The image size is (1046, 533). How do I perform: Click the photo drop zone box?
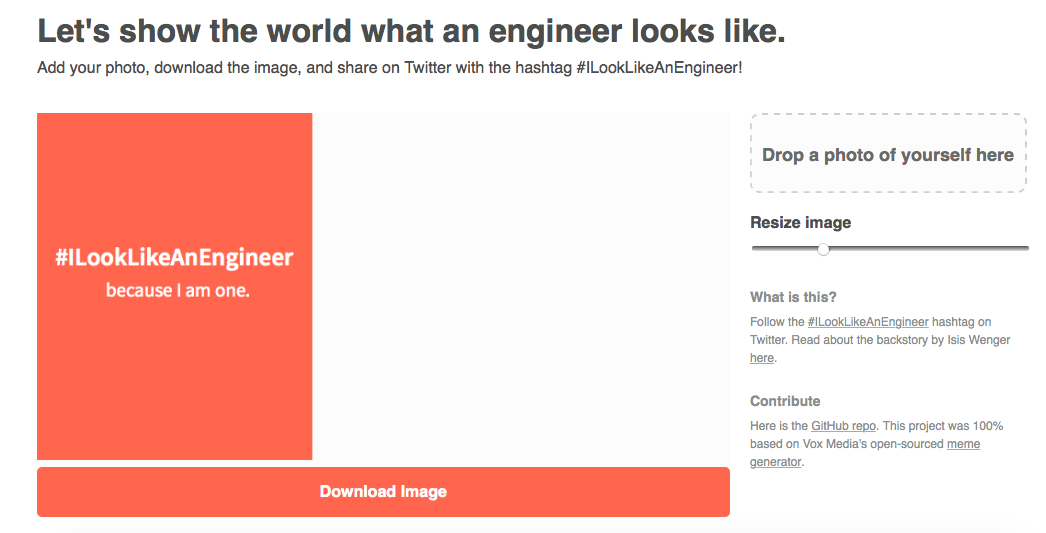(888, 153)
